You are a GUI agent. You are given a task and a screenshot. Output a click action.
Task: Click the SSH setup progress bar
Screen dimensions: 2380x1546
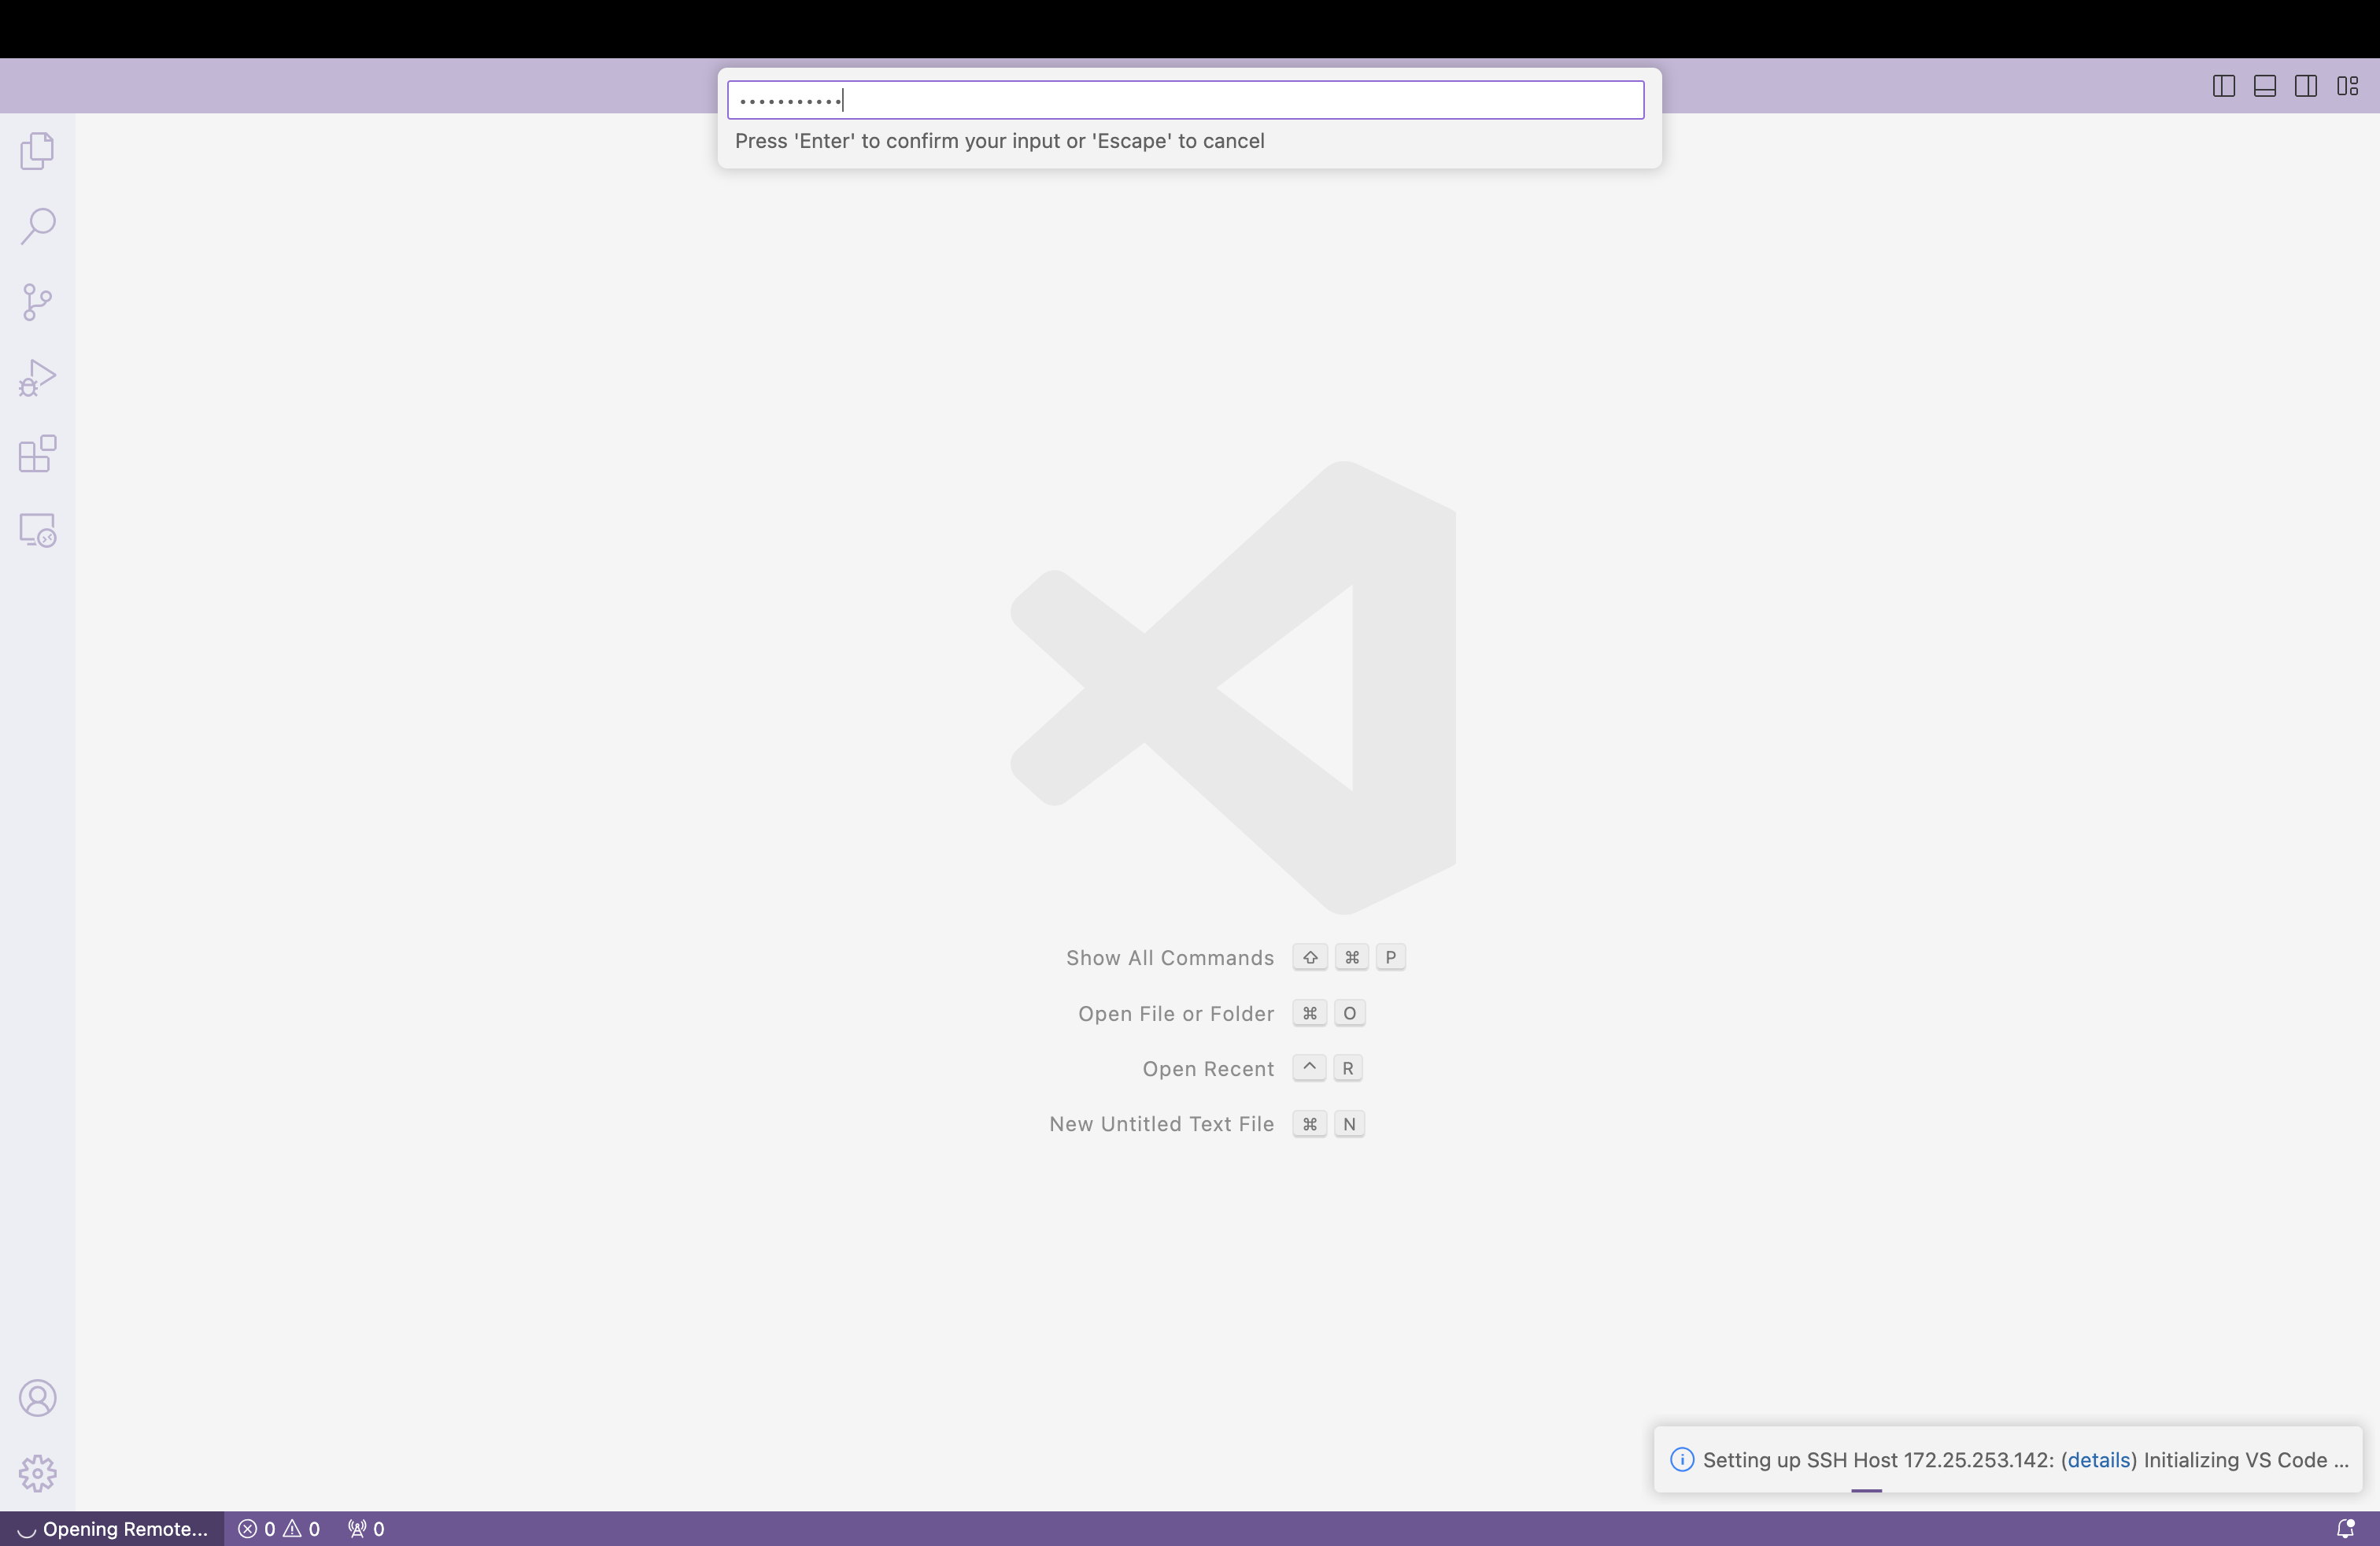click(1866, 1490)
